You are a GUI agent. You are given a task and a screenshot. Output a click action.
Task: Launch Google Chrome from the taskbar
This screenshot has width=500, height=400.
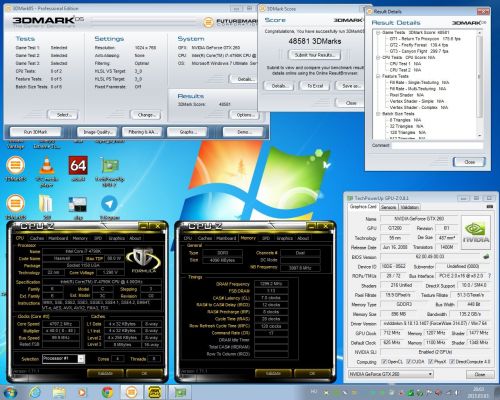(x=107, y=392)
